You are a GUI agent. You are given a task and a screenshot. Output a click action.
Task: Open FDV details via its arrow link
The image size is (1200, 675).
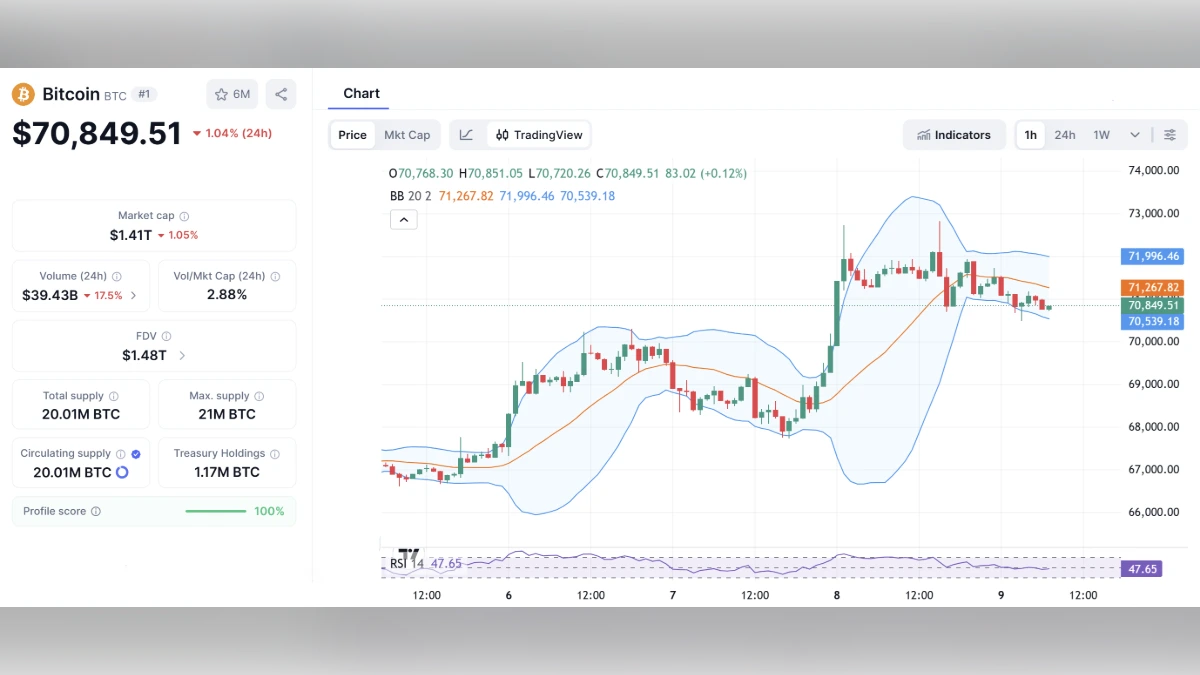pyautogui.click(x=182, y=356)
